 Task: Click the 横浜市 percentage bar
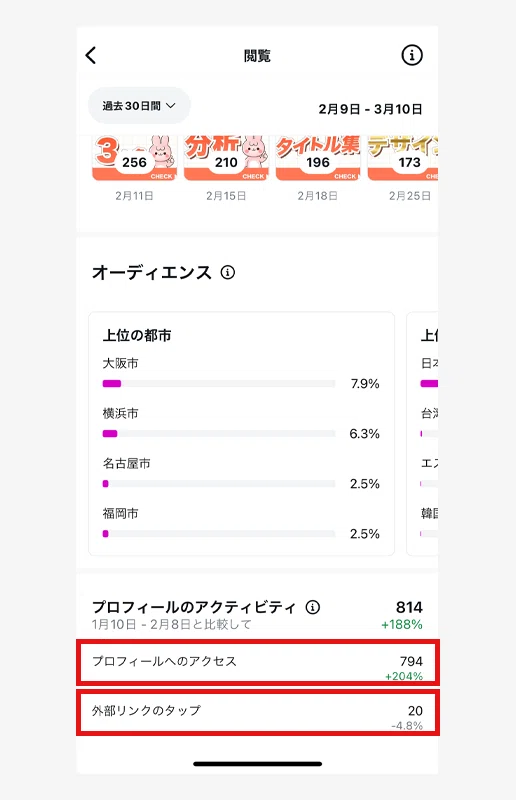coord(218,434)
